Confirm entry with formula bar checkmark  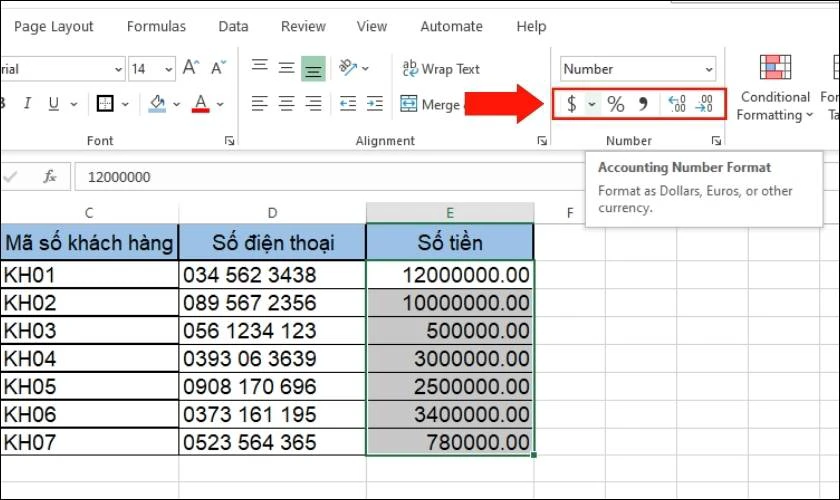(10, 176)
